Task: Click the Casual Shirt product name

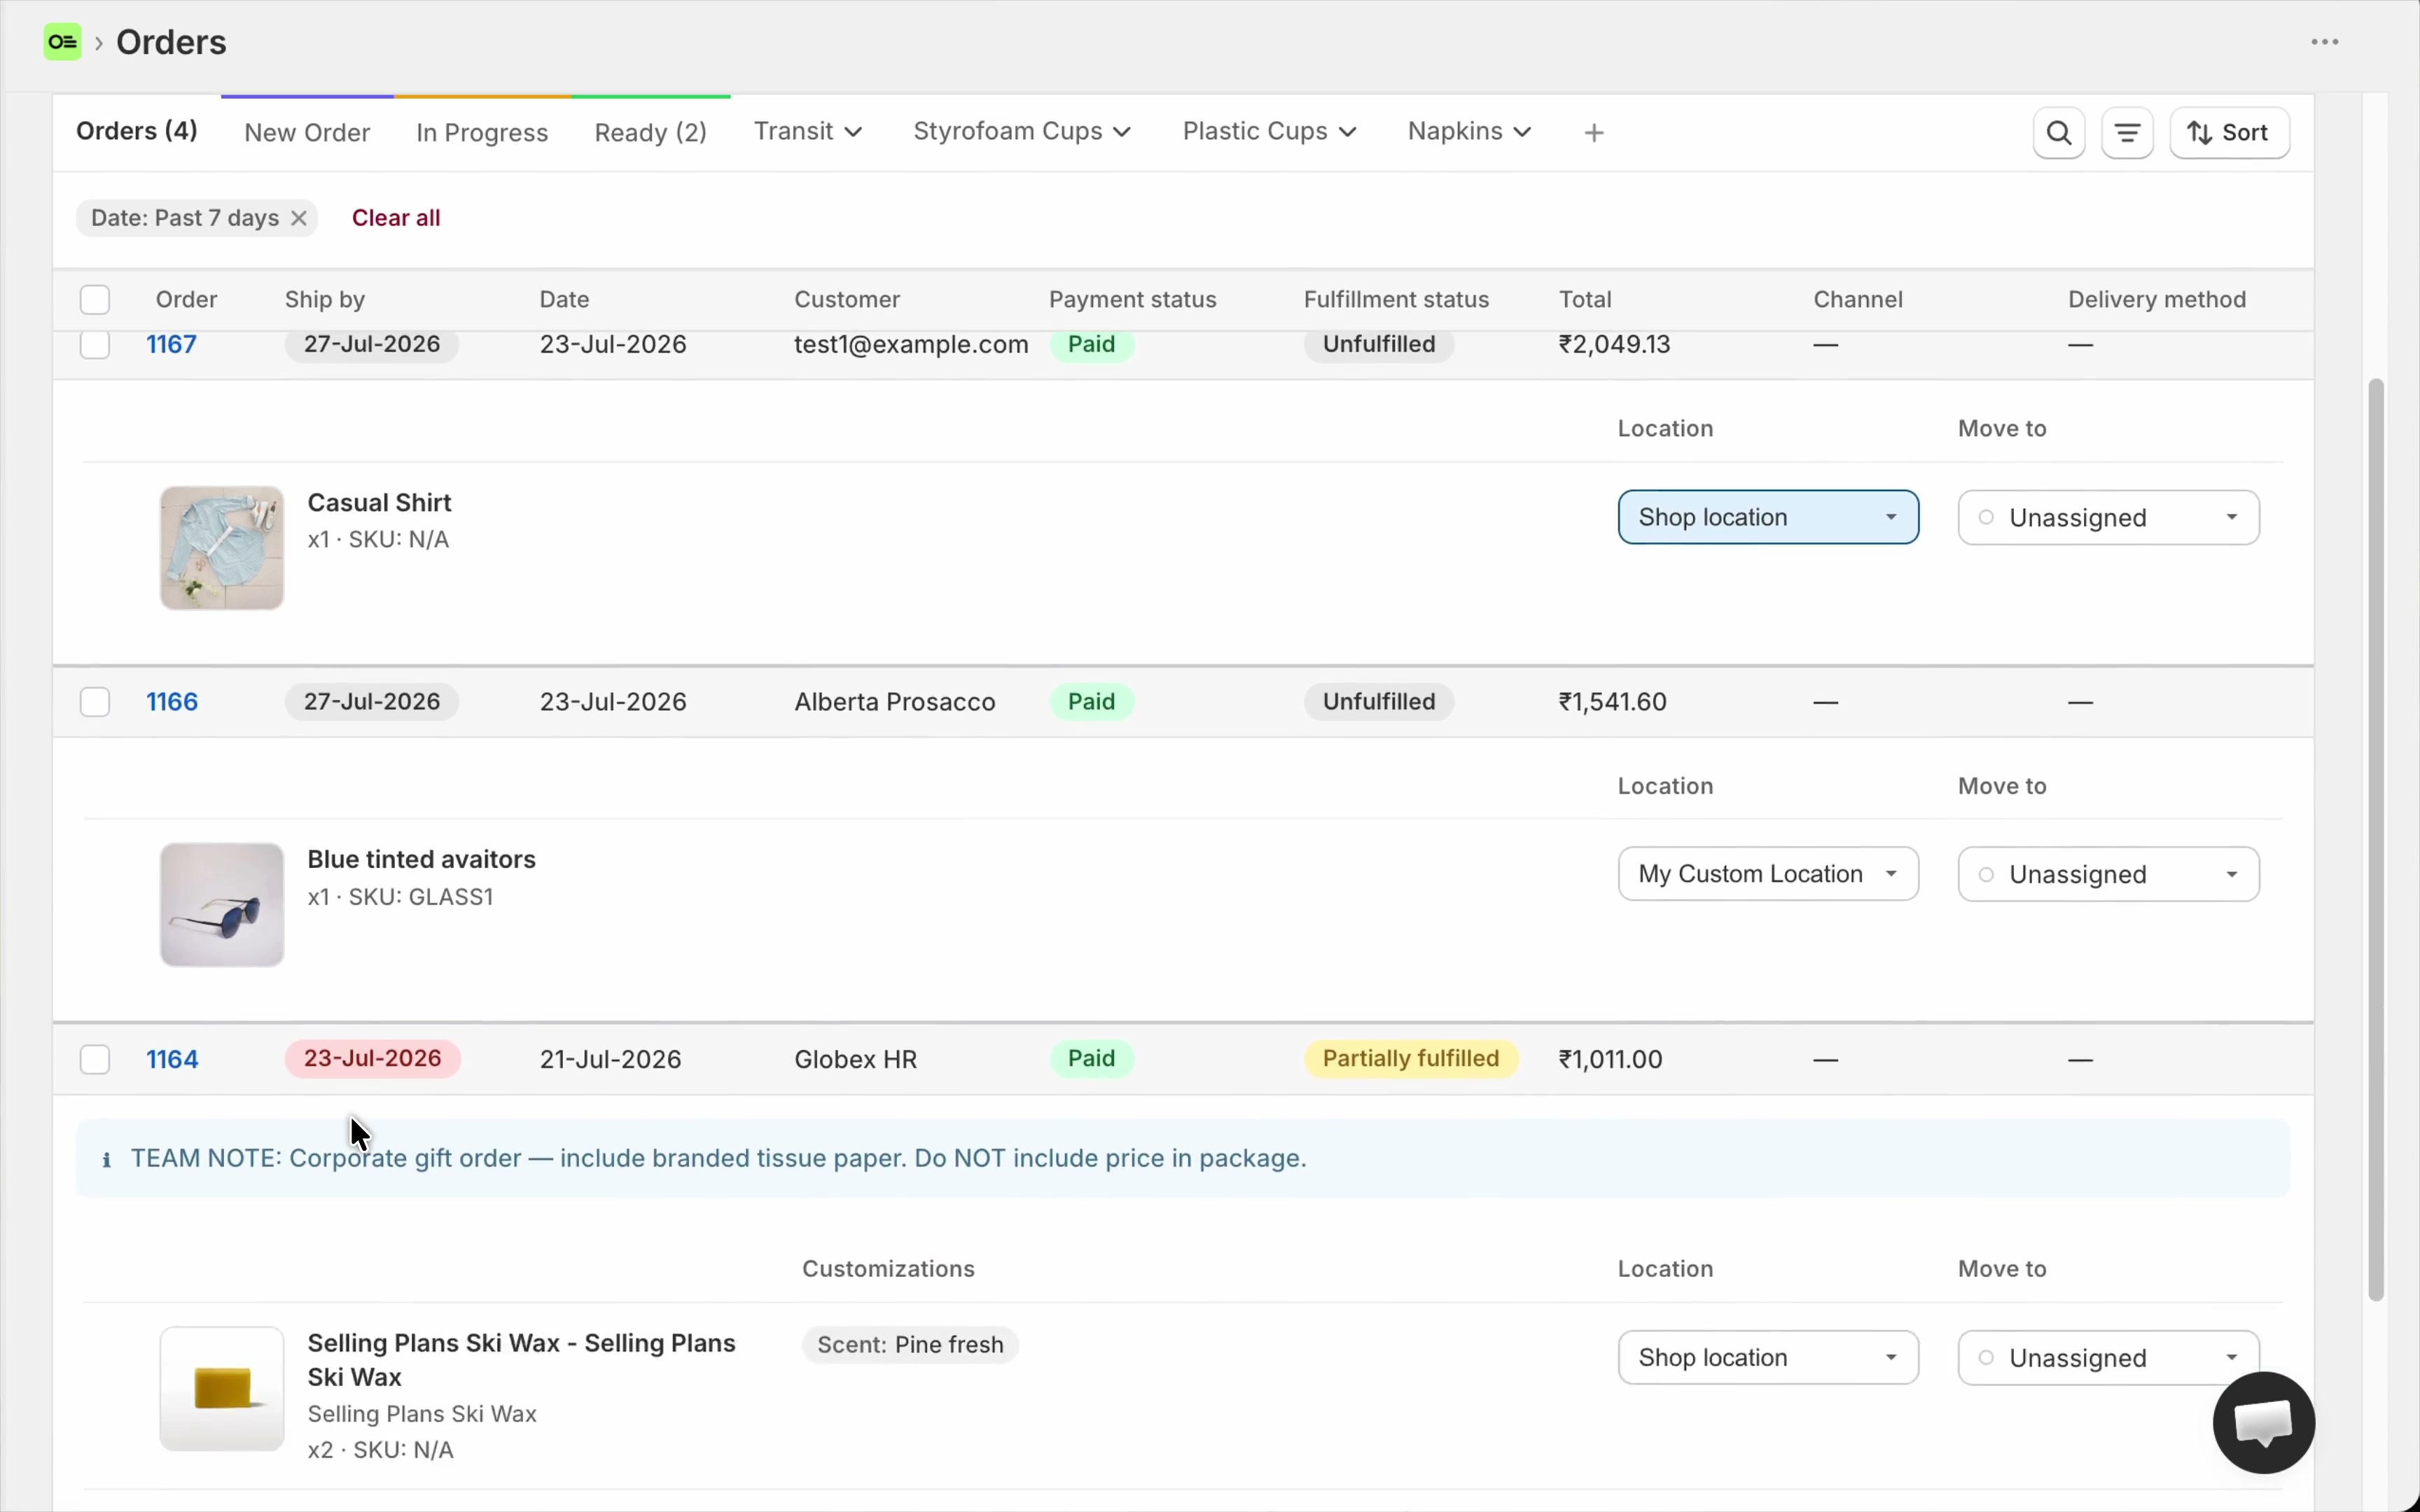Action: (379, 503)
